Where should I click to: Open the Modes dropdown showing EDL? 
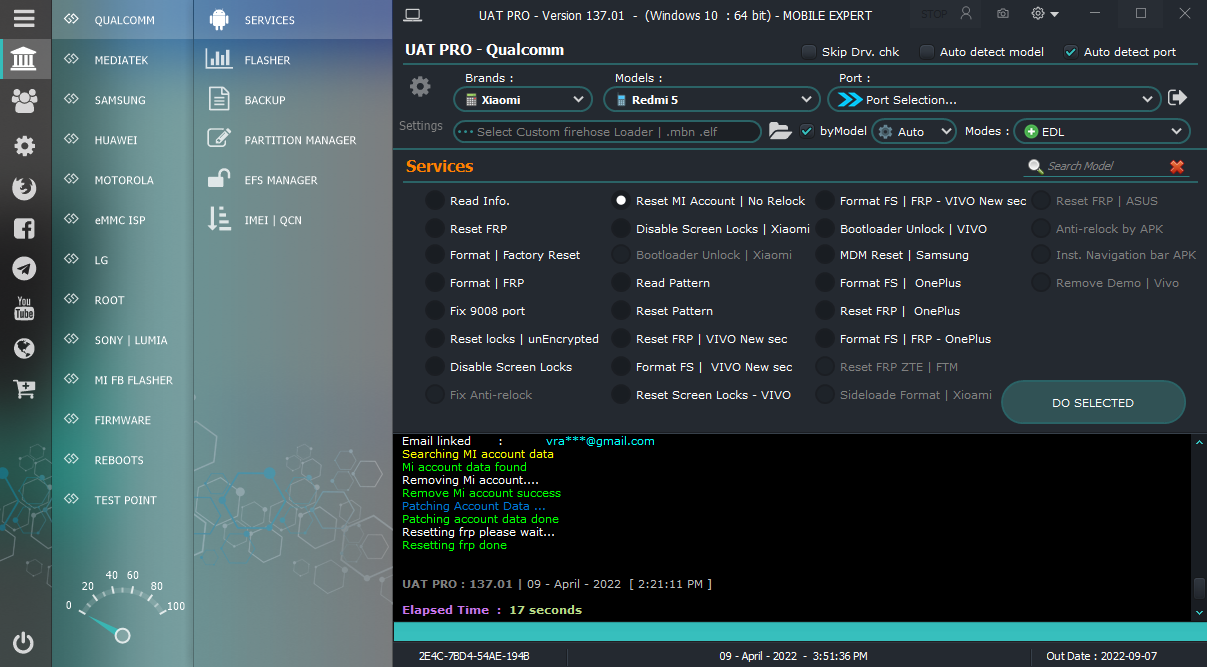click(x=1102, y=131)
